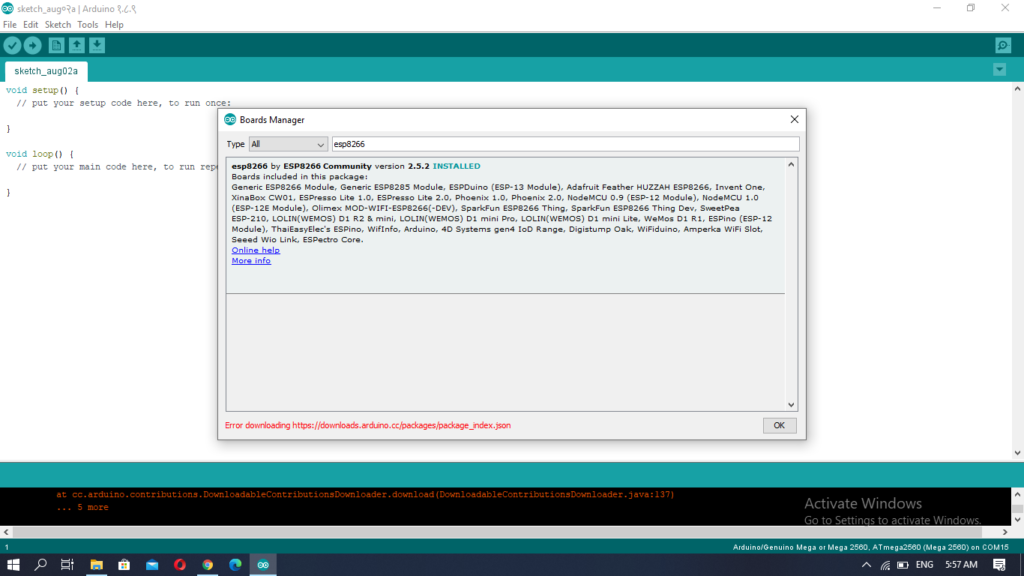This screenshot has width=1024, height=576.
Task: Click the console horizontal scroll-left arrow
Action: 6,532
